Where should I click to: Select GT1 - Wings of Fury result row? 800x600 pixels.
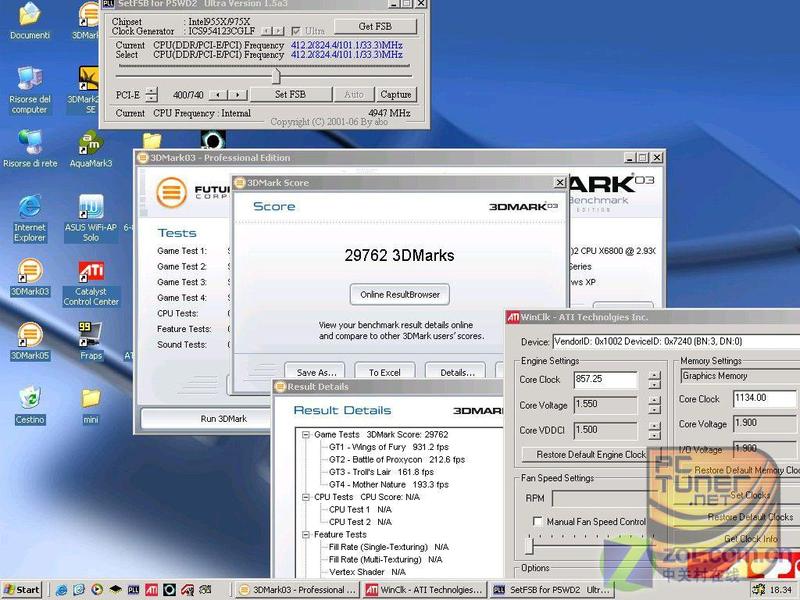point(389,447)
